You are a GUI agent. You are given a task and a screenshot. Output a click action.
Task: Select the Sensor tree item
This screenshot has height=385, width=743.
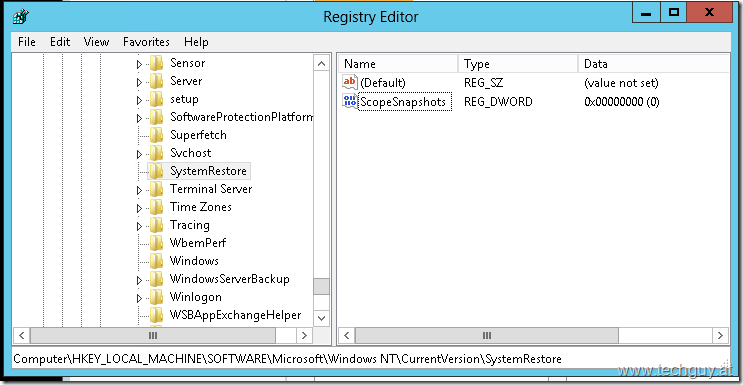tap(188, 63)
